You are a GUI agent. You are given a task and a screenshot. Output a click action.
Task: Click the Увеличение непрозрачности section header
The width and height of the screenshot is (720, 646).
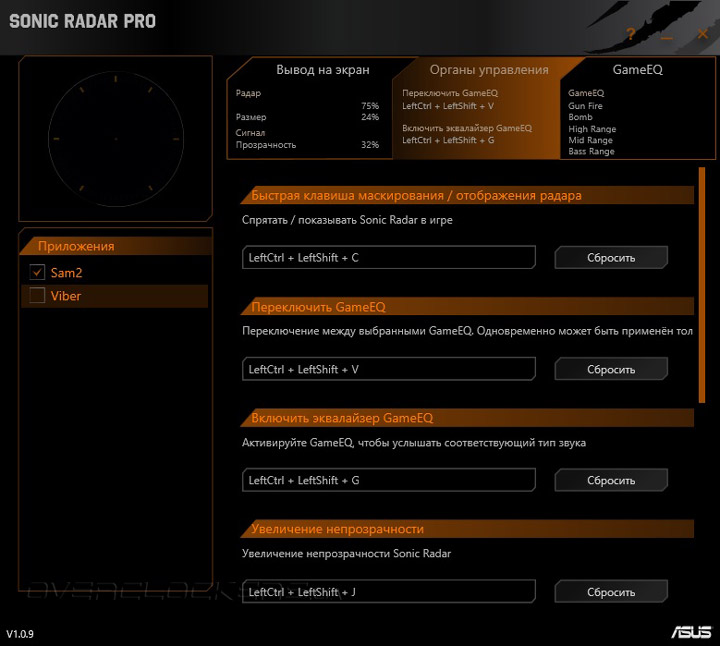(467, 529)
